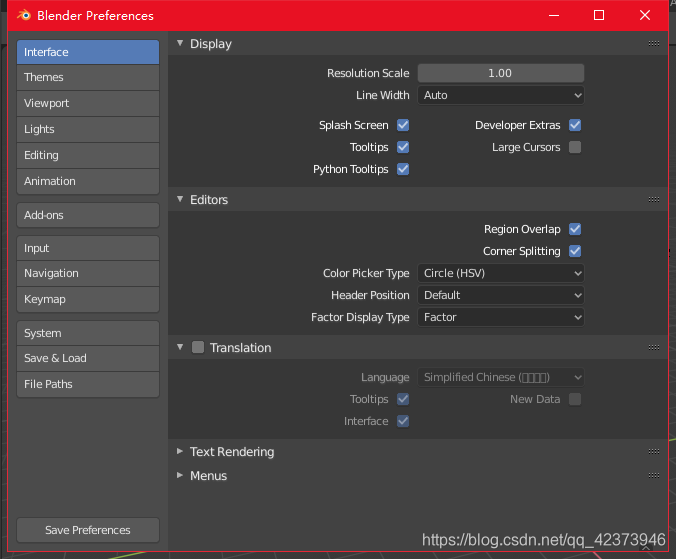Screen dimensions: 676x559
Task: Collapse the Editors panel
Action: [180, 200]
